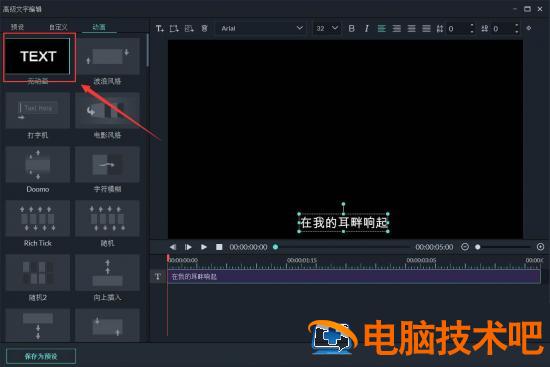Click the play button
Screen dimensions: 550x367
tap(204, 247)
